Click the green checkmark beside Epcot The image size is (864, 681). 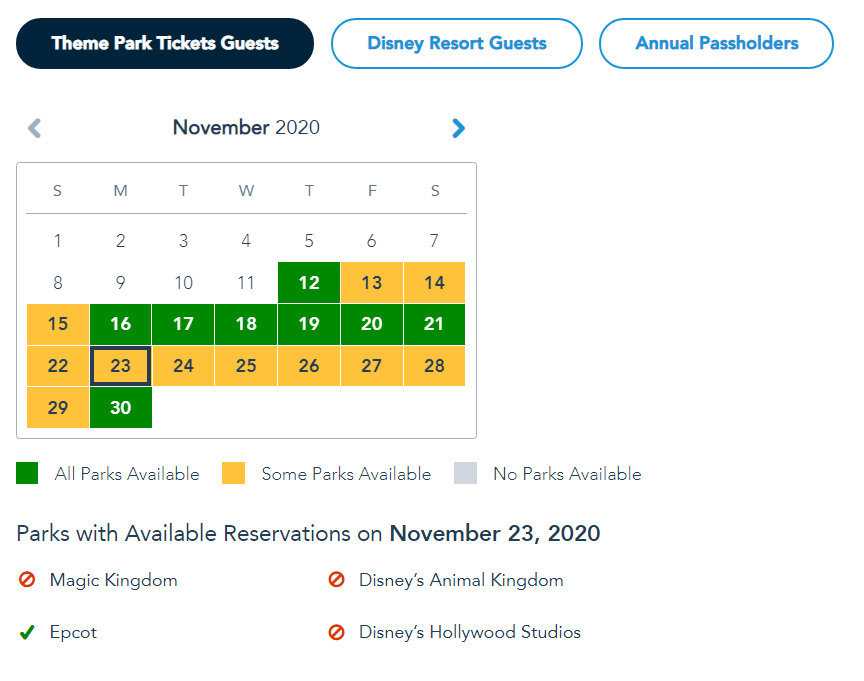(27, 632)
